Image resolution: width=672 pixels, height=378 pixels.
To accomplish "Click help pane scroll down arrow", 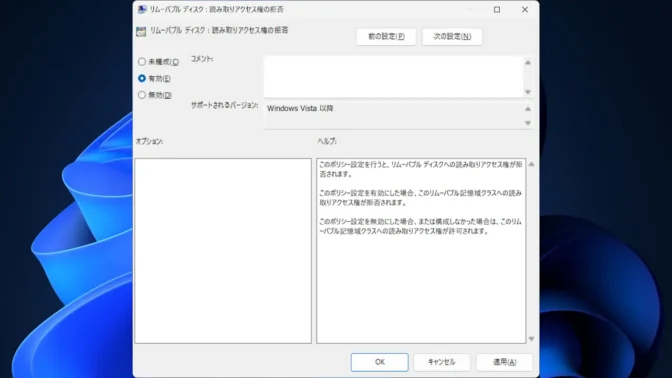I will pyautogui.click(x=531, y=339).
